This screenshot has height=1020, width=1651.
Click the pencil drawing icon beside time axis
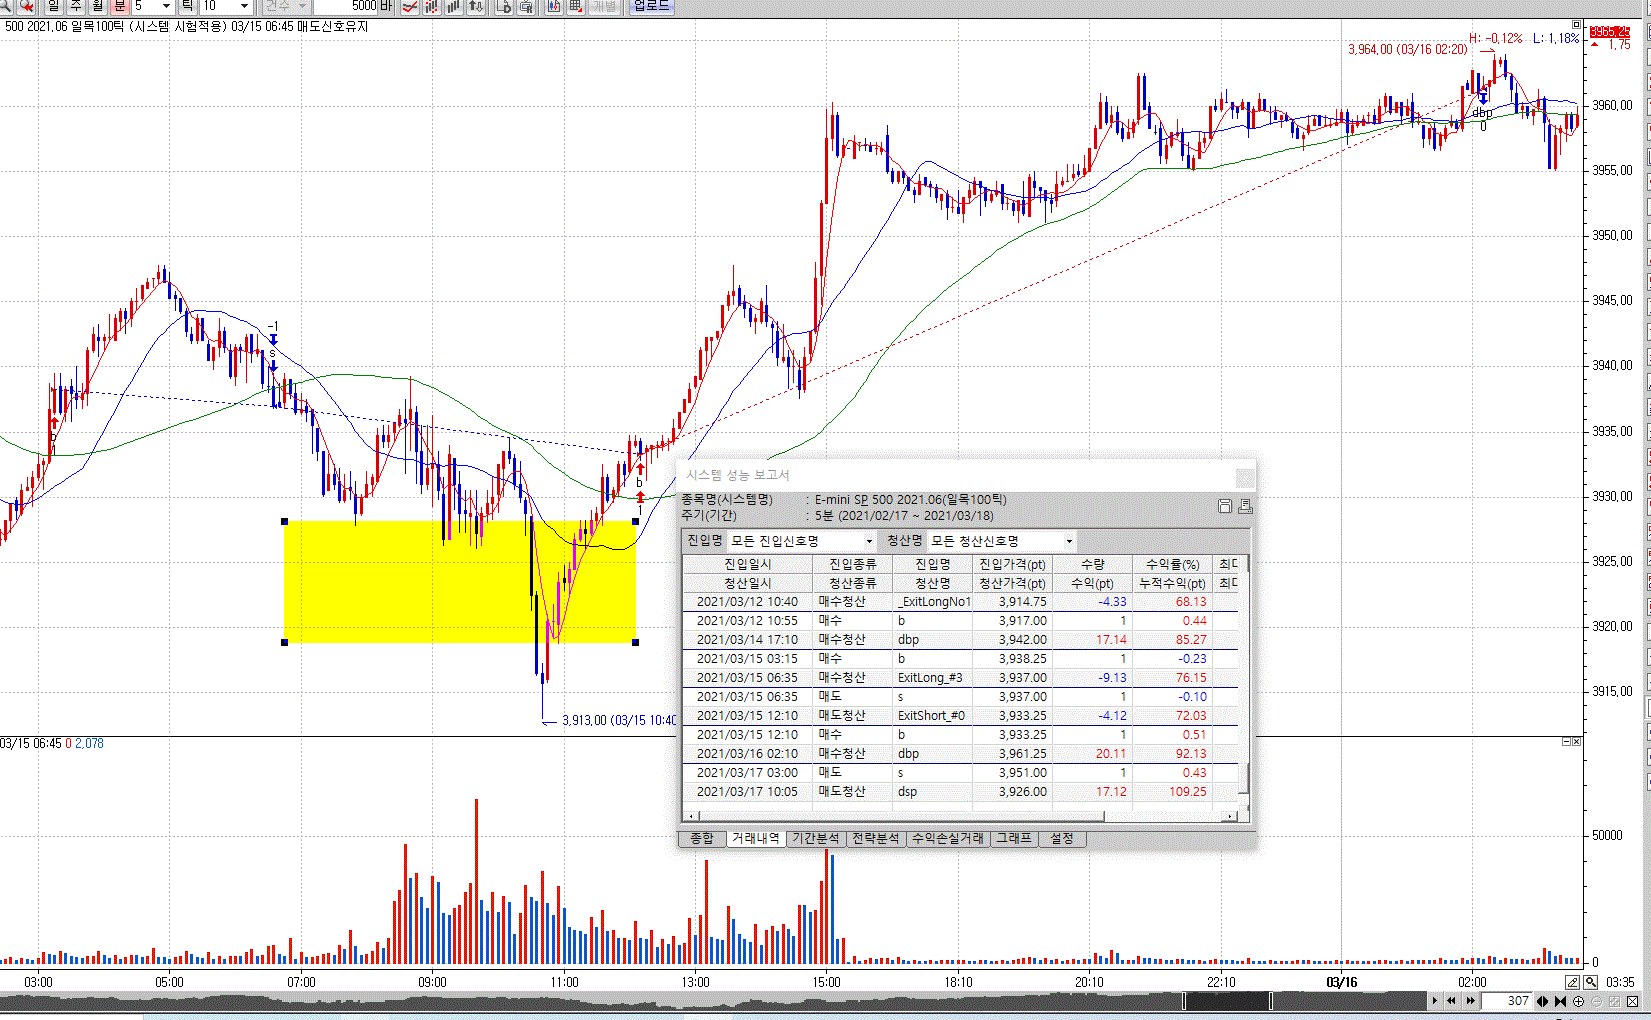click(1573, 982)
